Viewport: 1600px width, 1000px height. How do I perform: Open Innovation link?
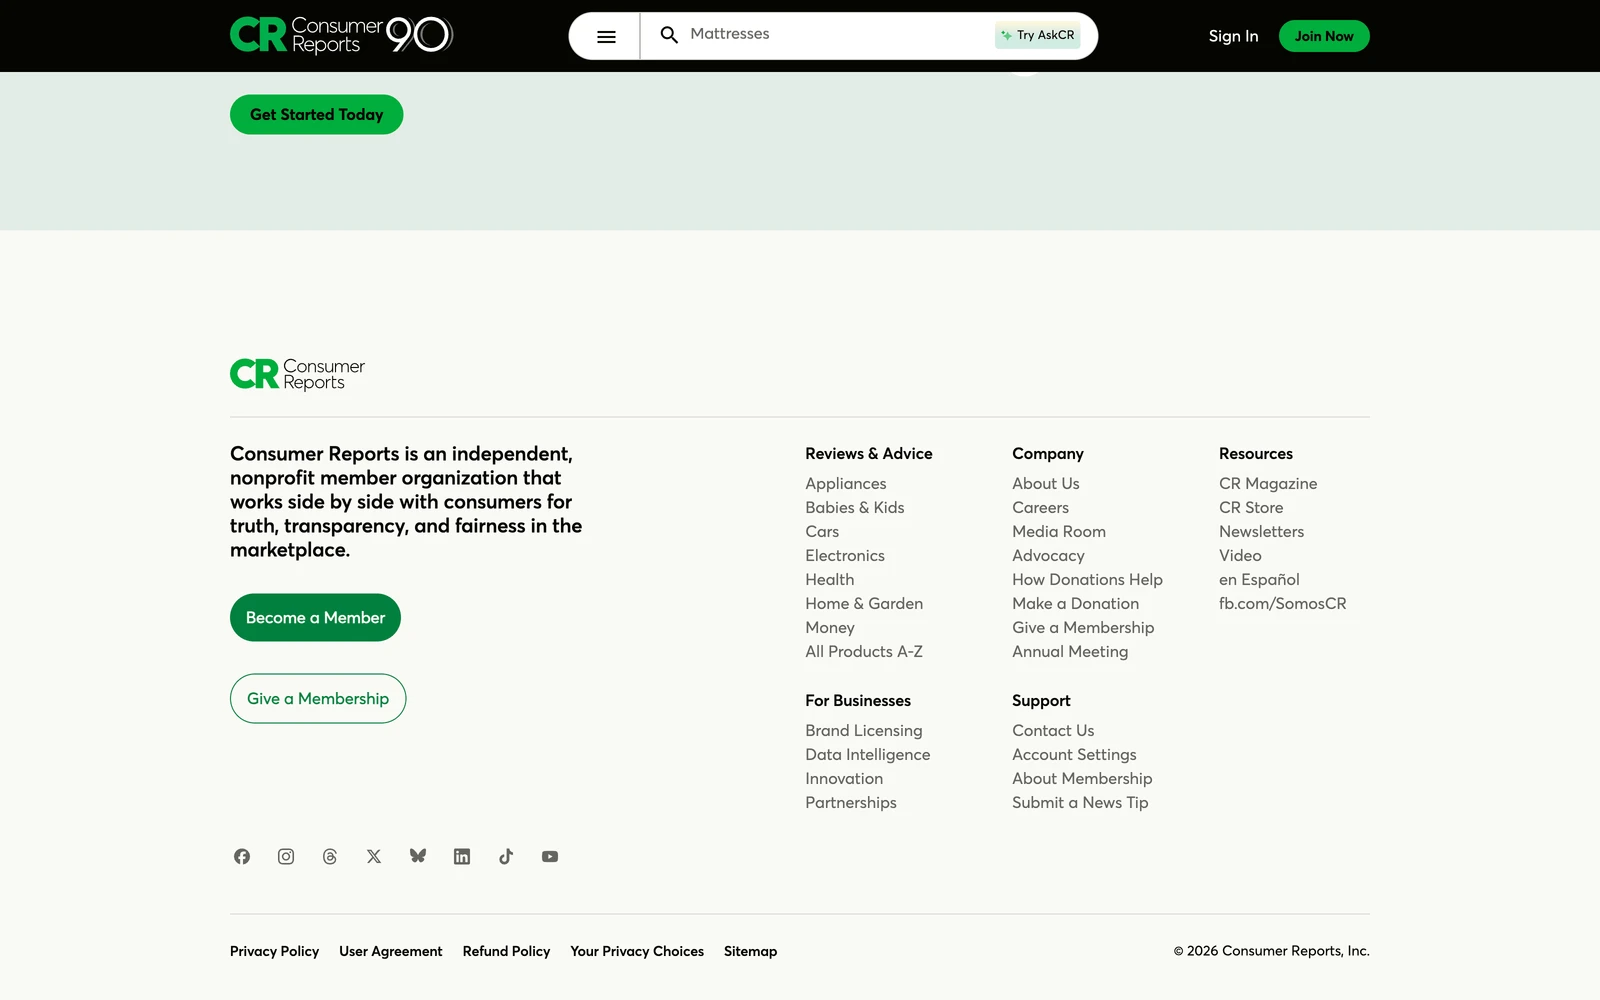click(x=844, y=779)
